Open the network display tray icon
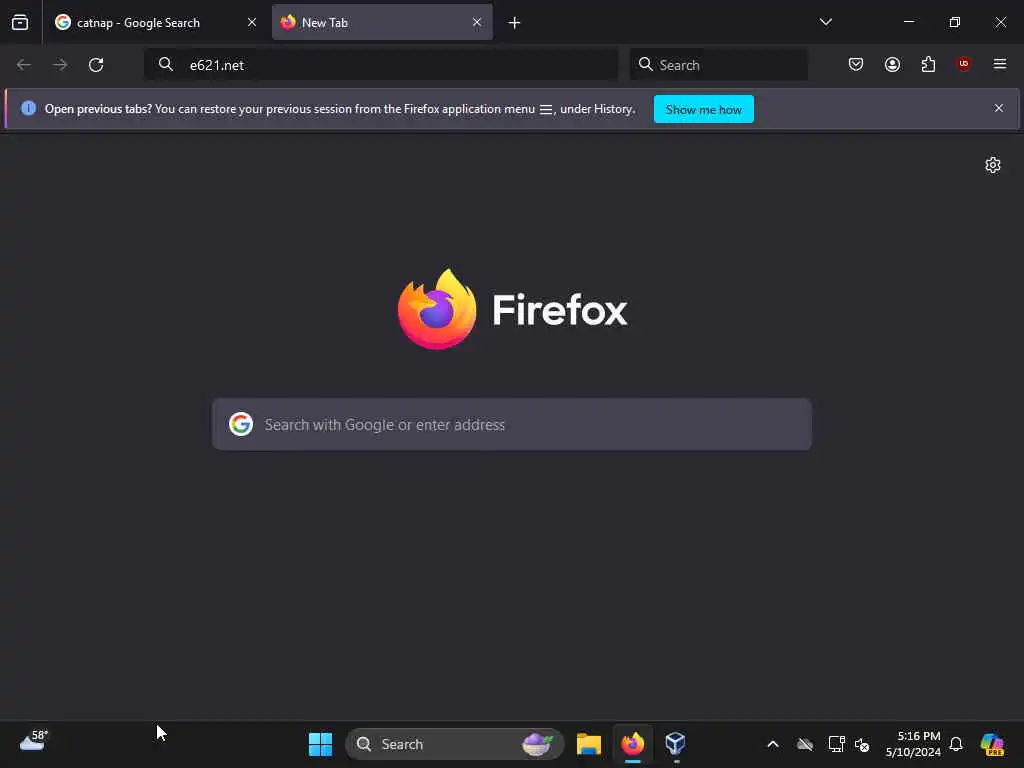The width and height of the screenshot is (1024, 768). point(836,744)
